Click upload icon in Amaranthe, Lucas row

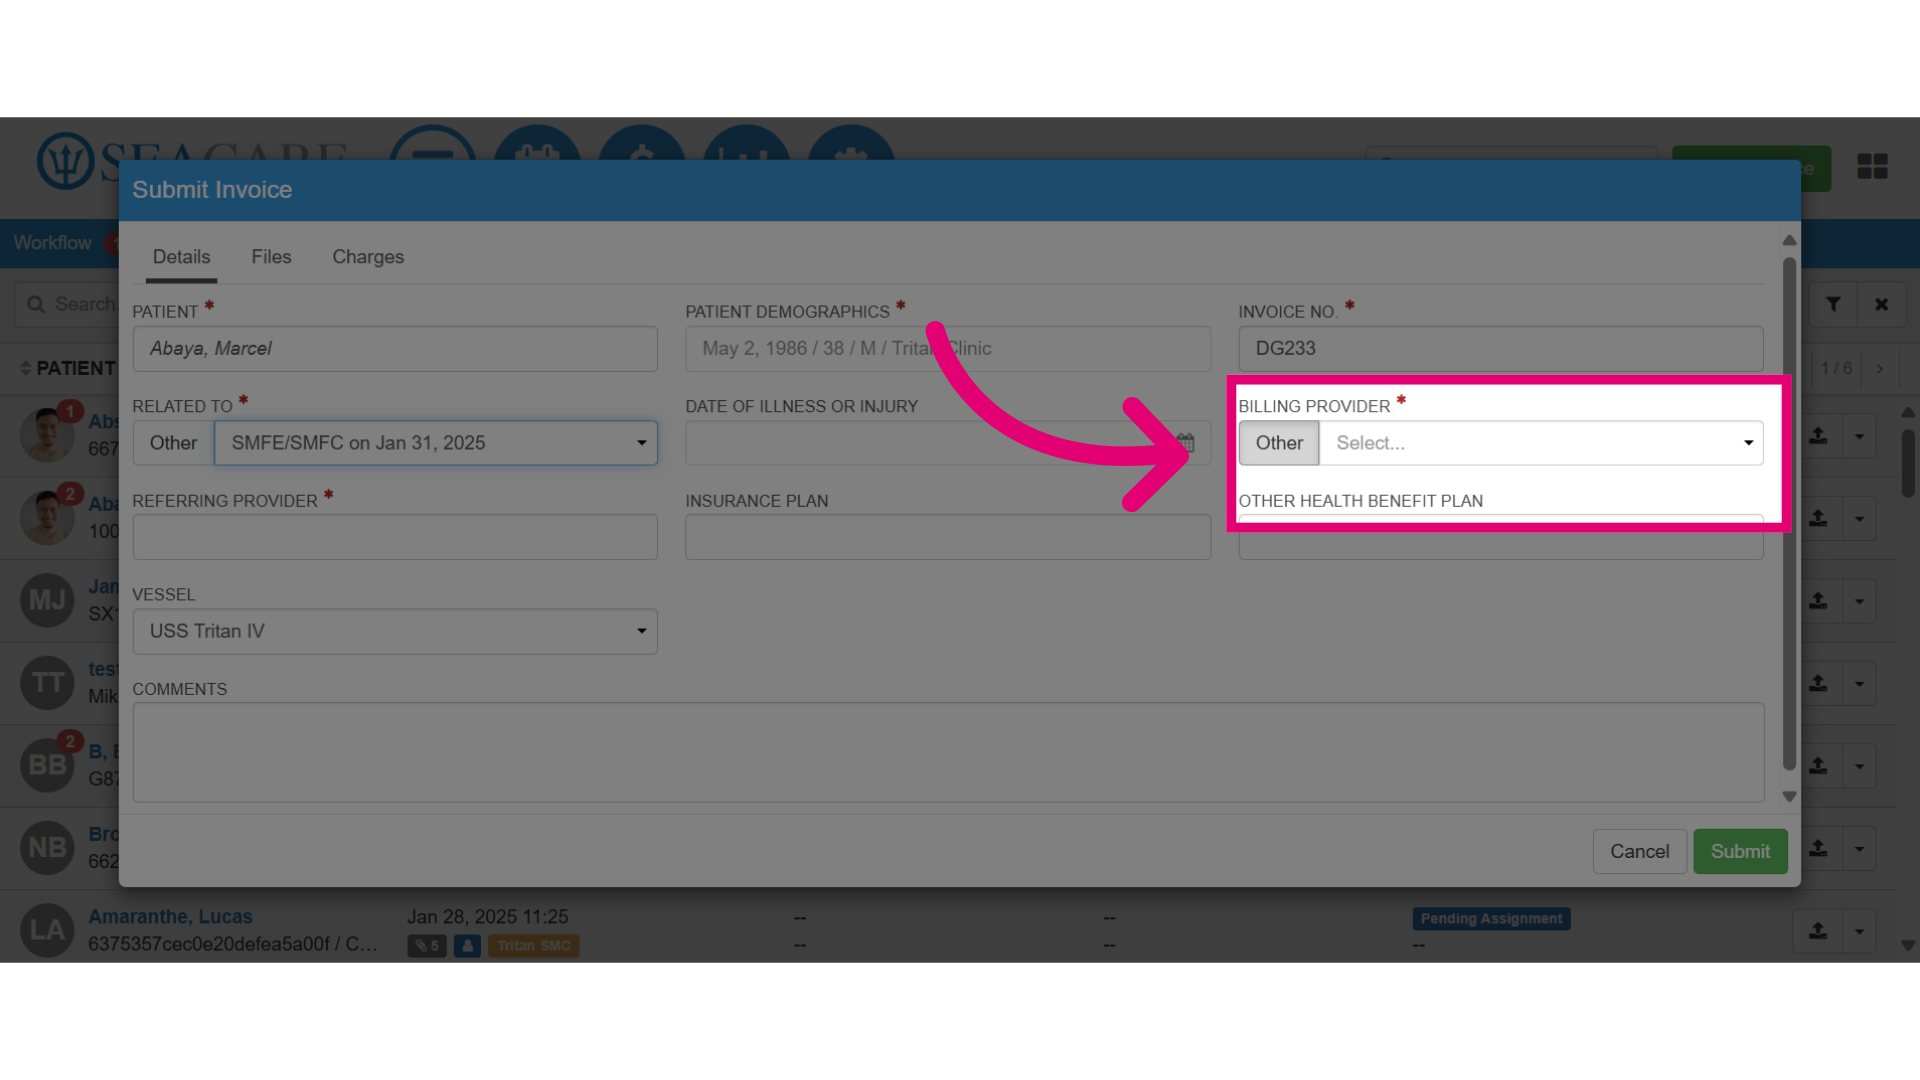1818,931
